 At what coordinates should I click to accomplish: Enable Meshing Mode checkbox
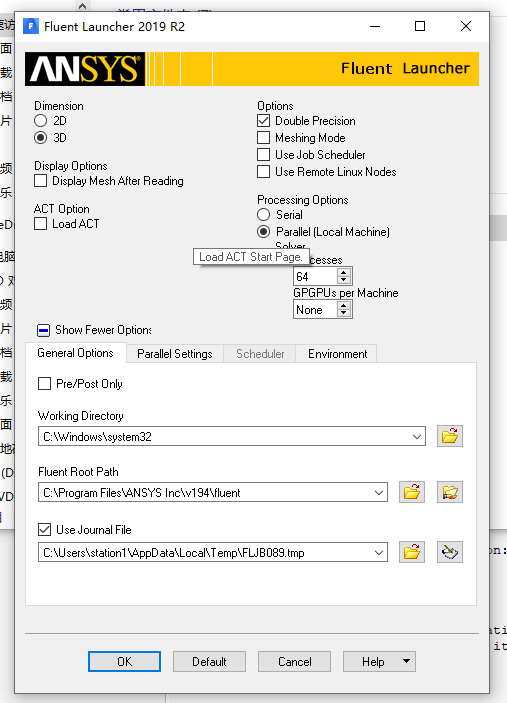pyautogui.click(x=264, y=138)
